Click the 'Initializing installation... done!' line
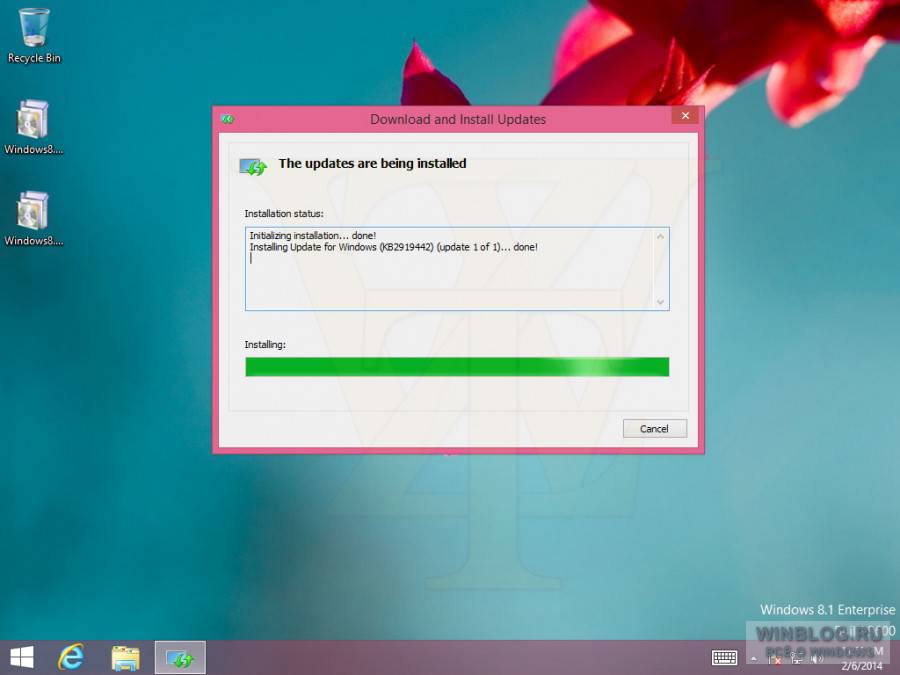 [313, 235]
